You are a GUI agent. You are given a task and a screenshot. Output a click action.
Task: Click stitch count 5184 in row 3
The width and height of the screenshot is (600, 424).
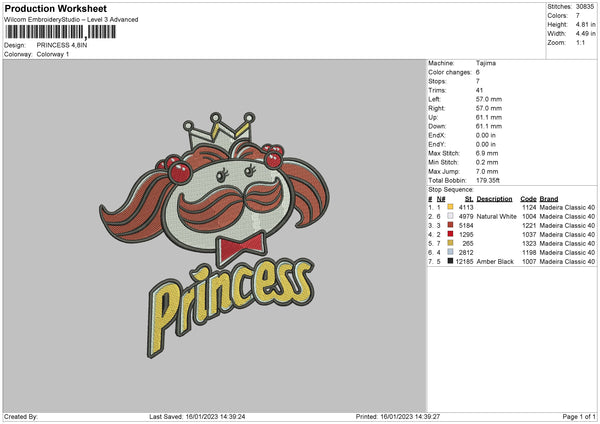click(x=466, y=225)
